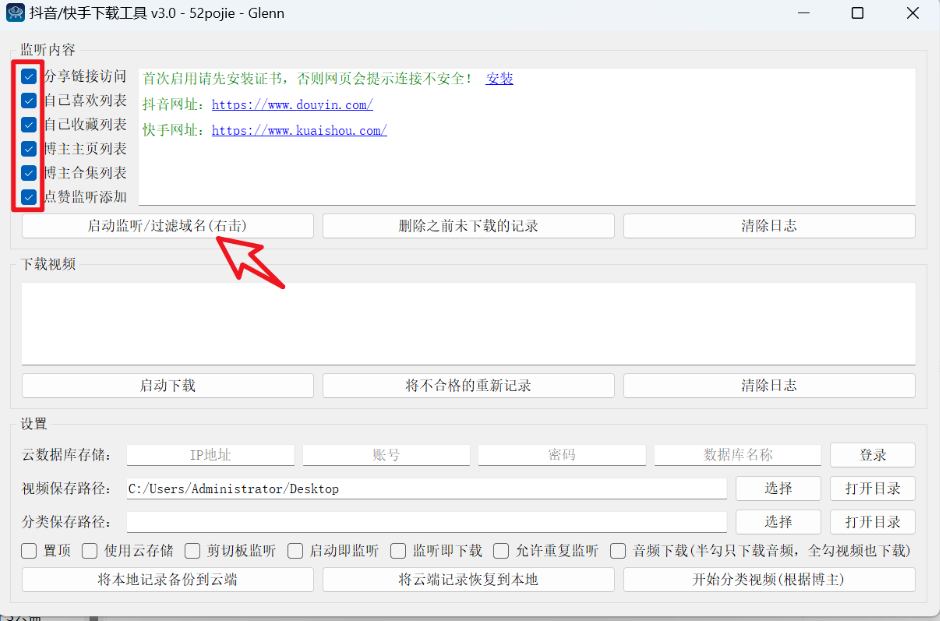Enable 允许重复监听 checkbox
Viewport: 940px width, 621px height.
(501, 551)
